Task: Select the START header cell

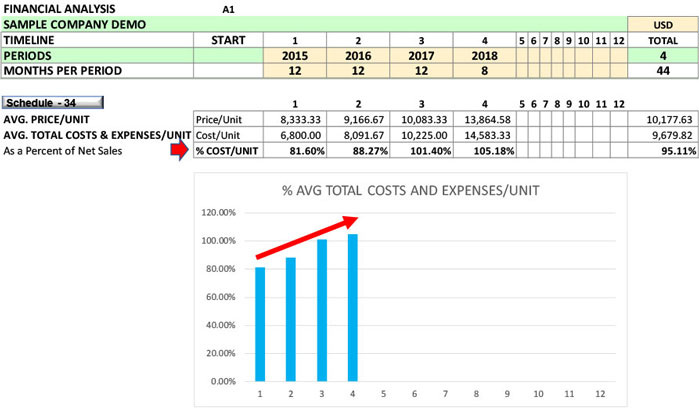Action: (x=228, y=40)
